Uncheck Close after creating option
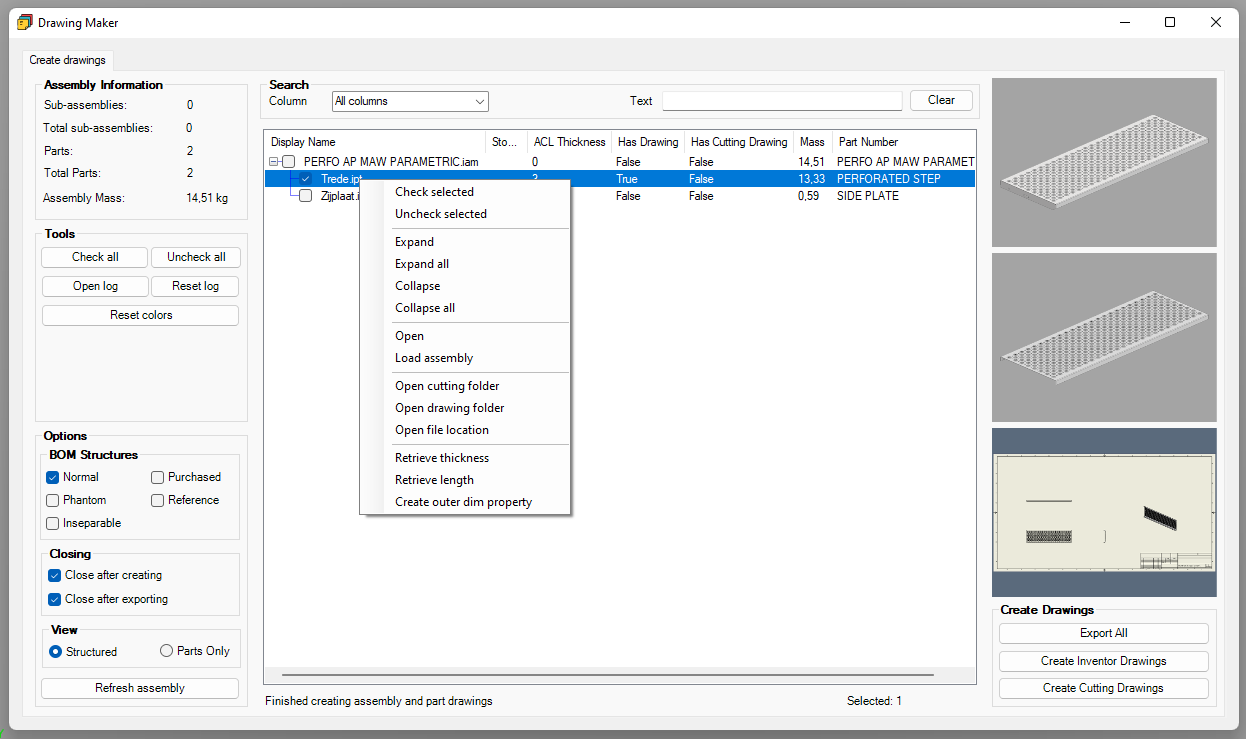Screen dimensions: 1246x739 (x=55, y=576)
